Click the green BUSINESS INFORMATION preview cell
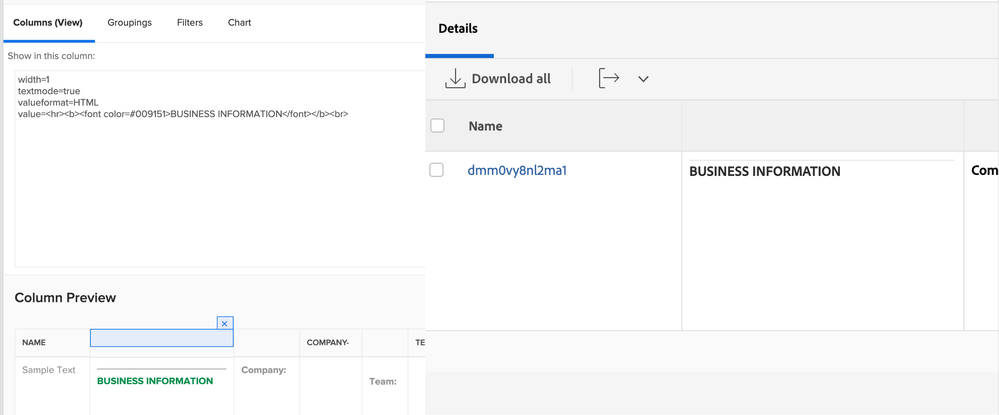 click(x=155, y=381)
